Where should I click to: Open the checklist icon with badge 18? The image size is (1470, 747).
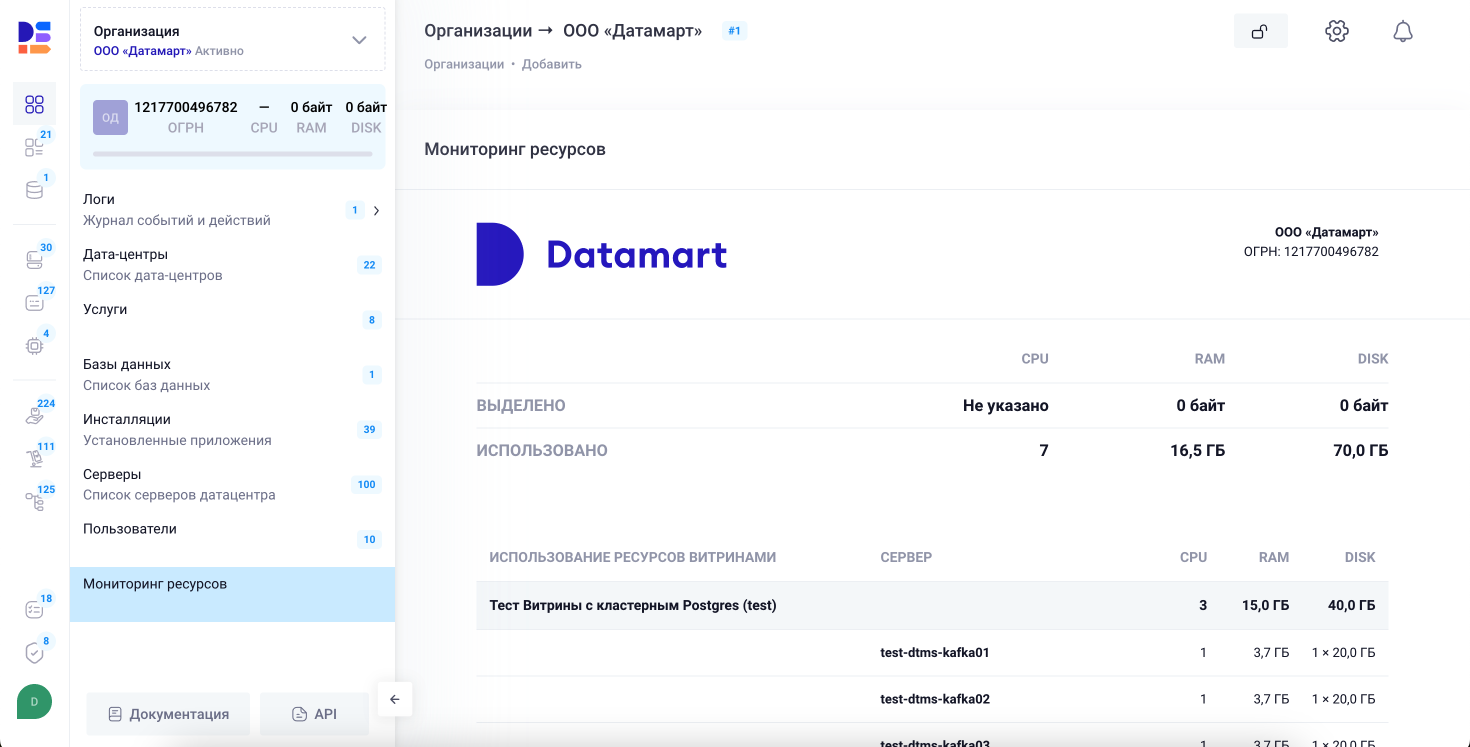34,610
